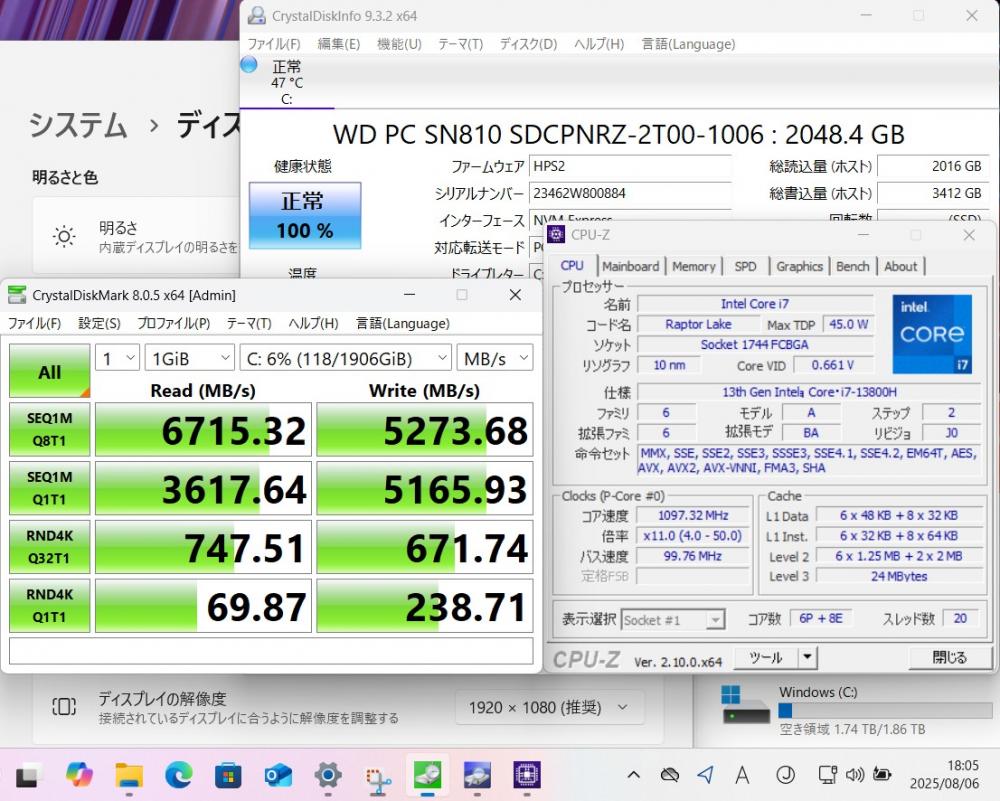Image resolution: width=1000 pixels, height=801 pixels.
Task: Open CrystalDiskInfo ディスク(D) menu
Action: point(528,44)
